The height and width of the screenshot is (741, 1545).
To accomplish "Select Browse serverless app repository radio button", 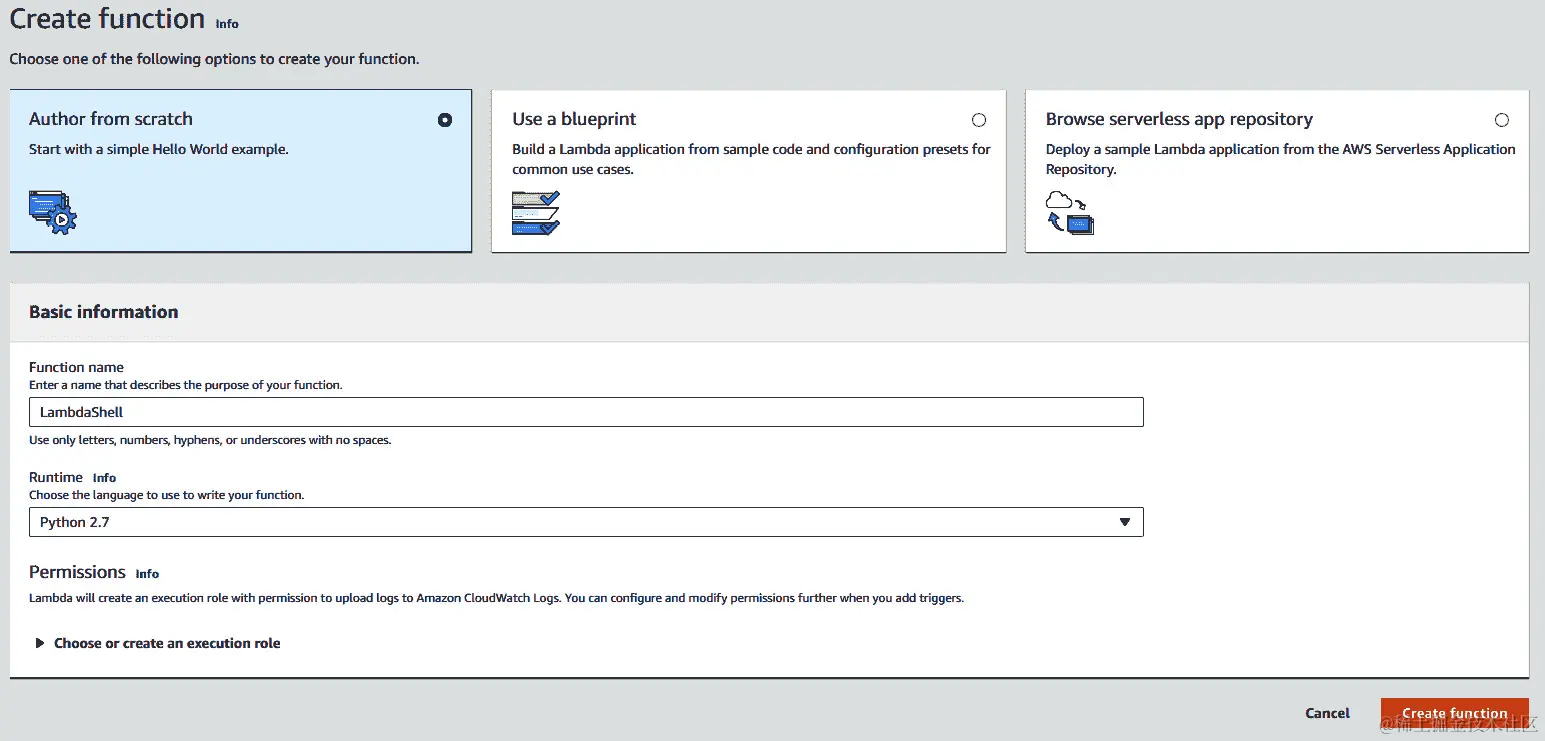I will tap(1502, 120).
